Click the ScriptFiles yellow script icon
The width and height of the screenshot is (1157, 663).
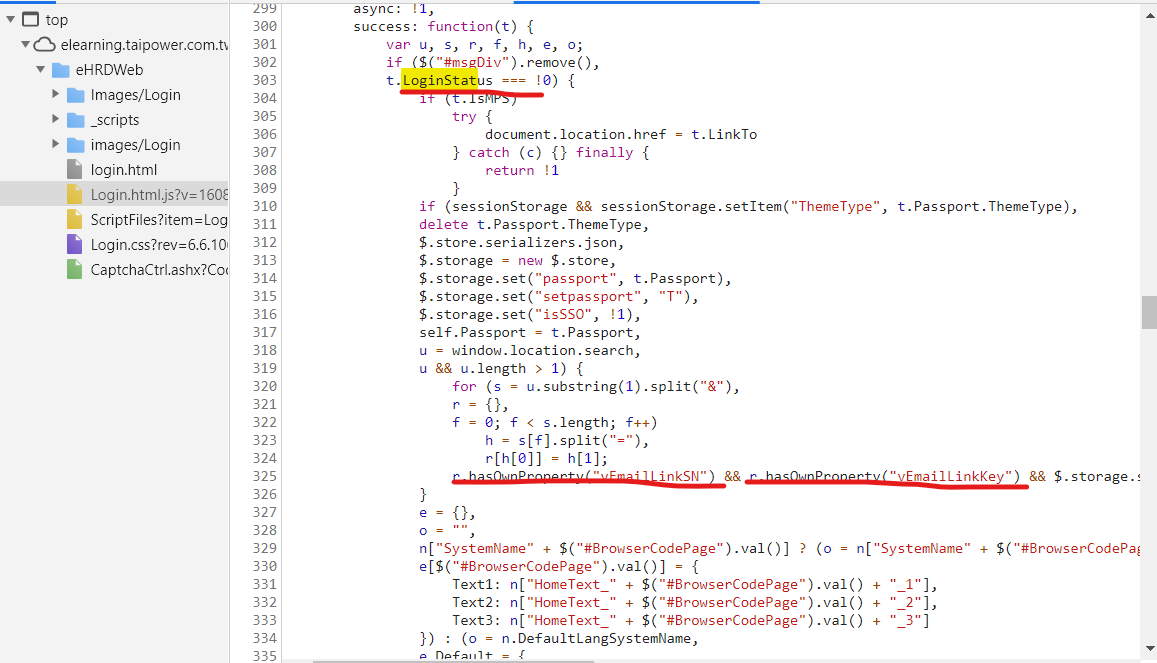click(75, 220)
